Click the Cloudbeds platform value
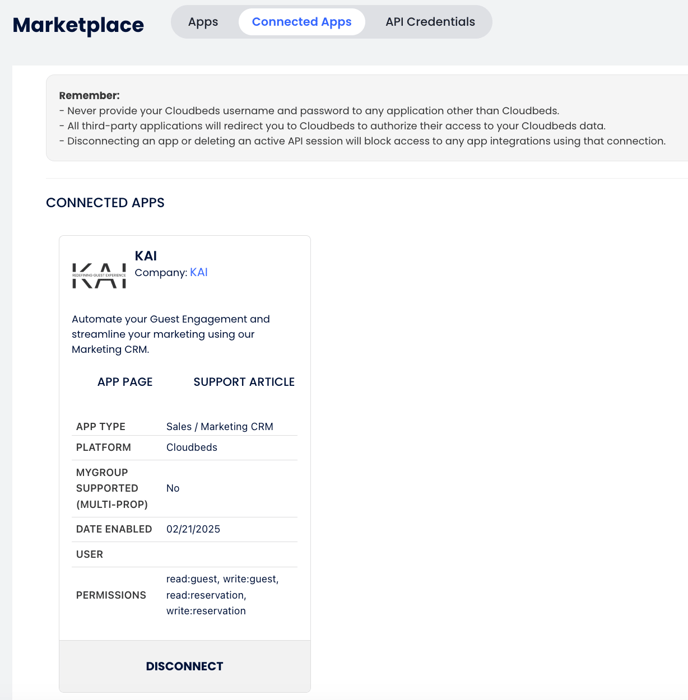The height and width of the screenshot is (700, 688). (191, 448)
